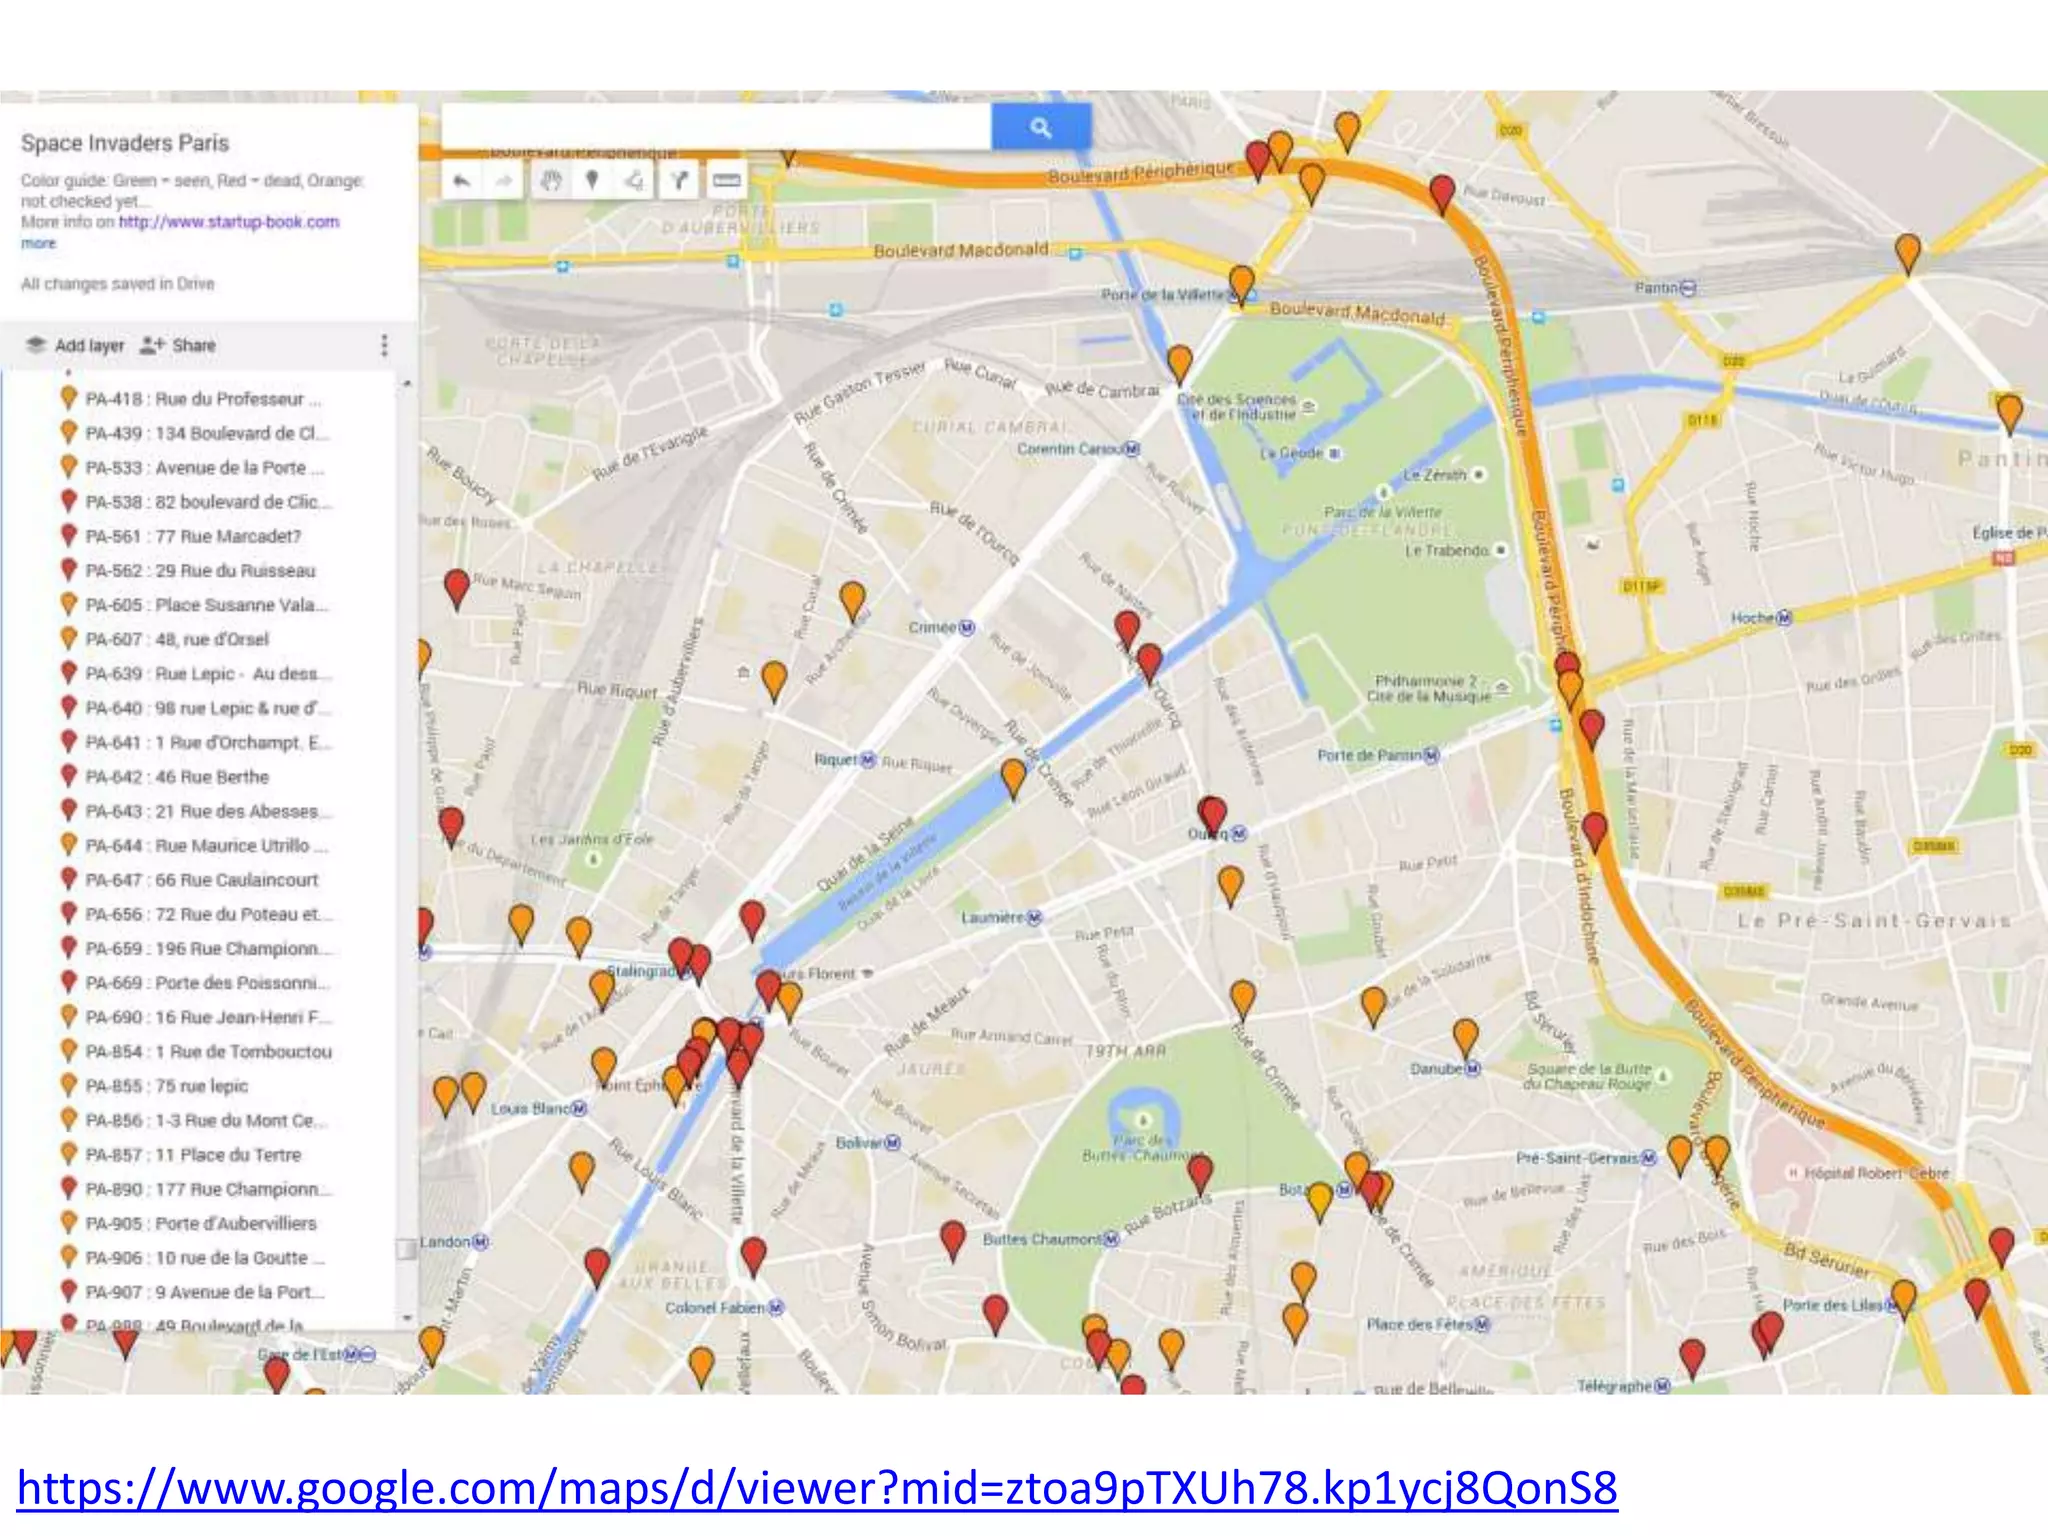Click the red marker near Laumière by the canal
The width and height of the screenshot is (2048, 1536).
tap(752, 920)
